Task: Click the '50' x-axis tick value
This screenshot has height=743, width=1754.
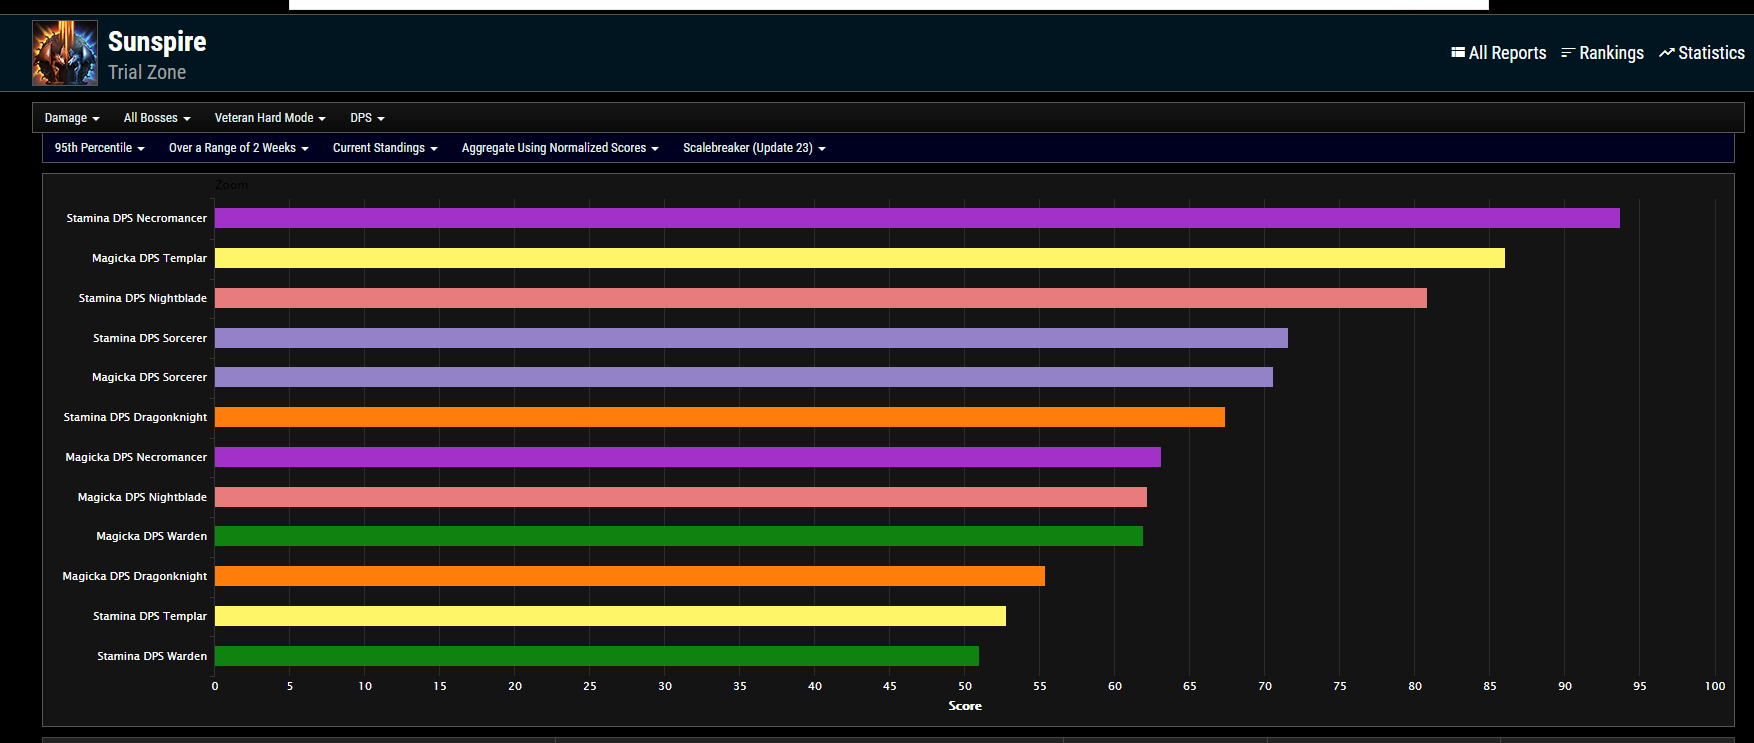Action: coord(965,686)
